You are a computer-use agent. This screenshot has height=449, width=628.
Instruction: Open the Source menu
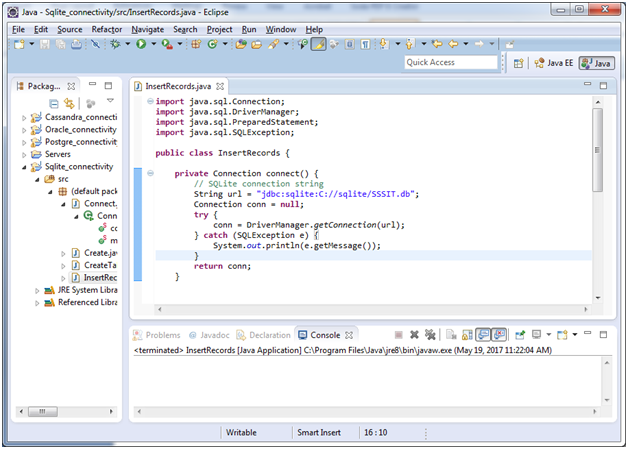[x=70, y=30]
